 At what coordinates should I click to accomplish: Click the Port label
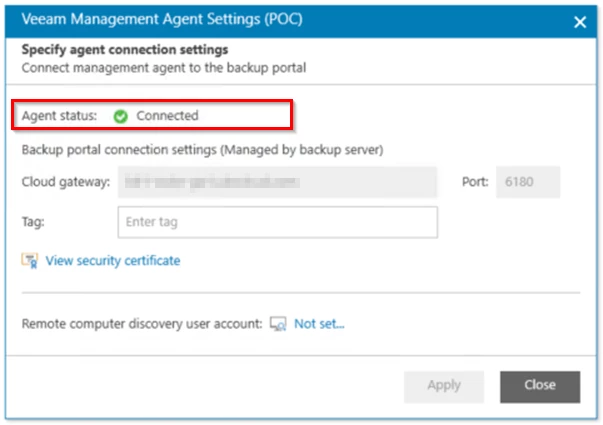(x=476, y=183)
